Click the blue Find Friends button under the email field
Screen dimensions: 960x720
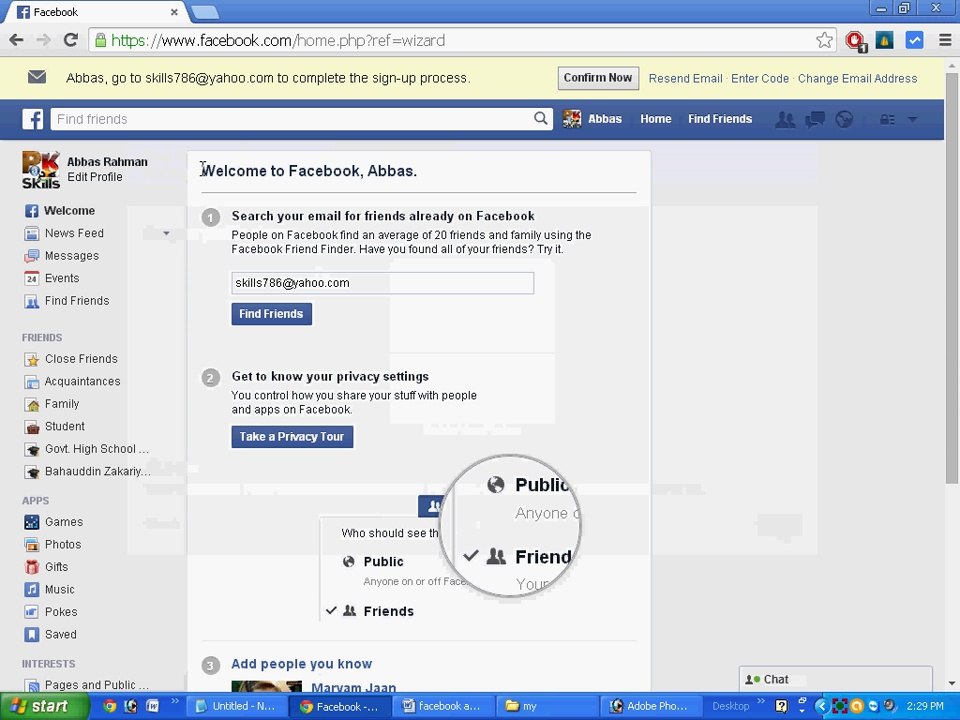[271, 314]
